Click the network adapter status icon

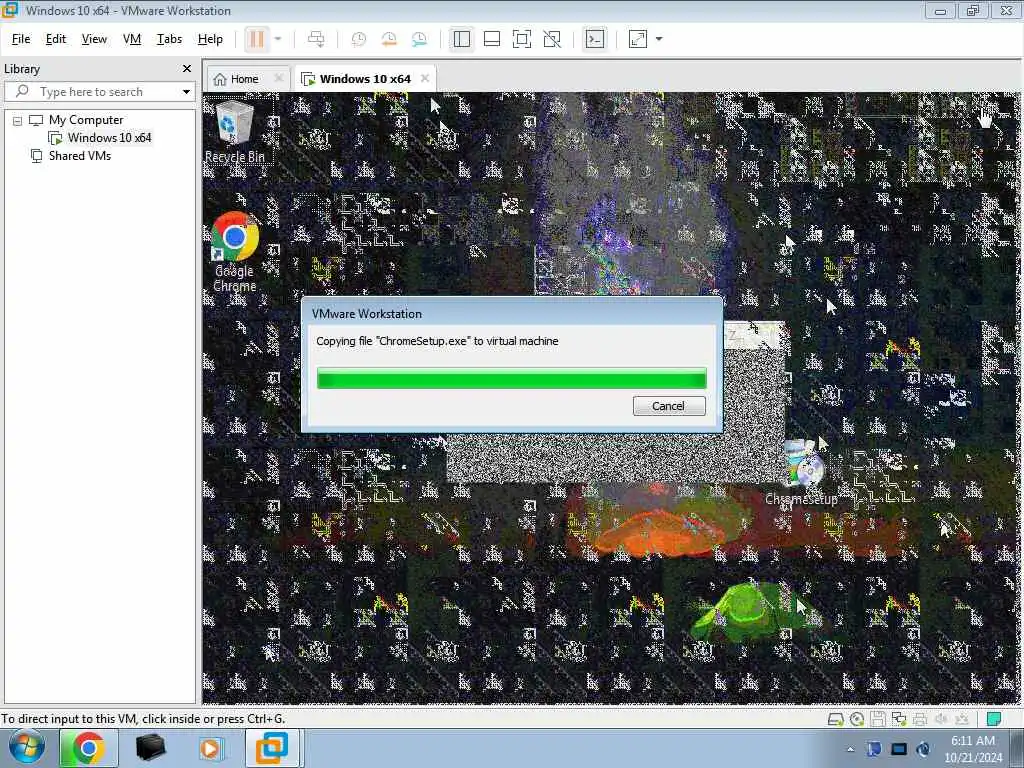point(899,719)
